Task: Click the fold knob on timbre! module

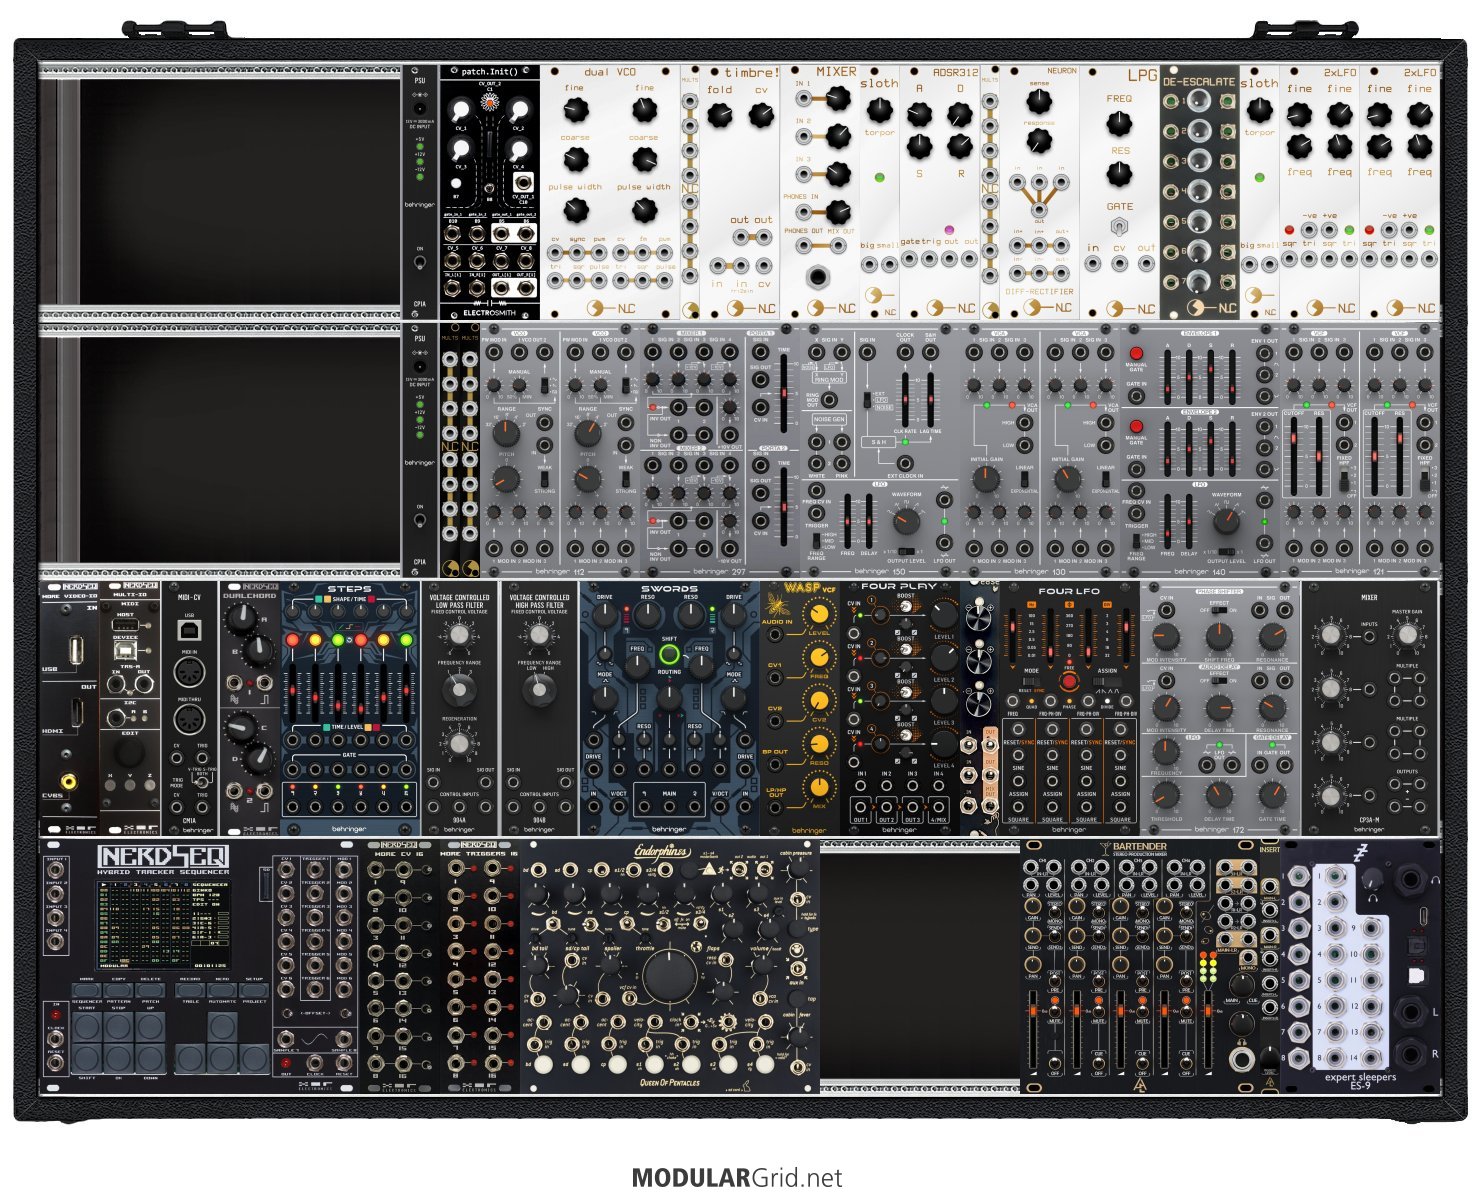Action: (x=720, y=116)
